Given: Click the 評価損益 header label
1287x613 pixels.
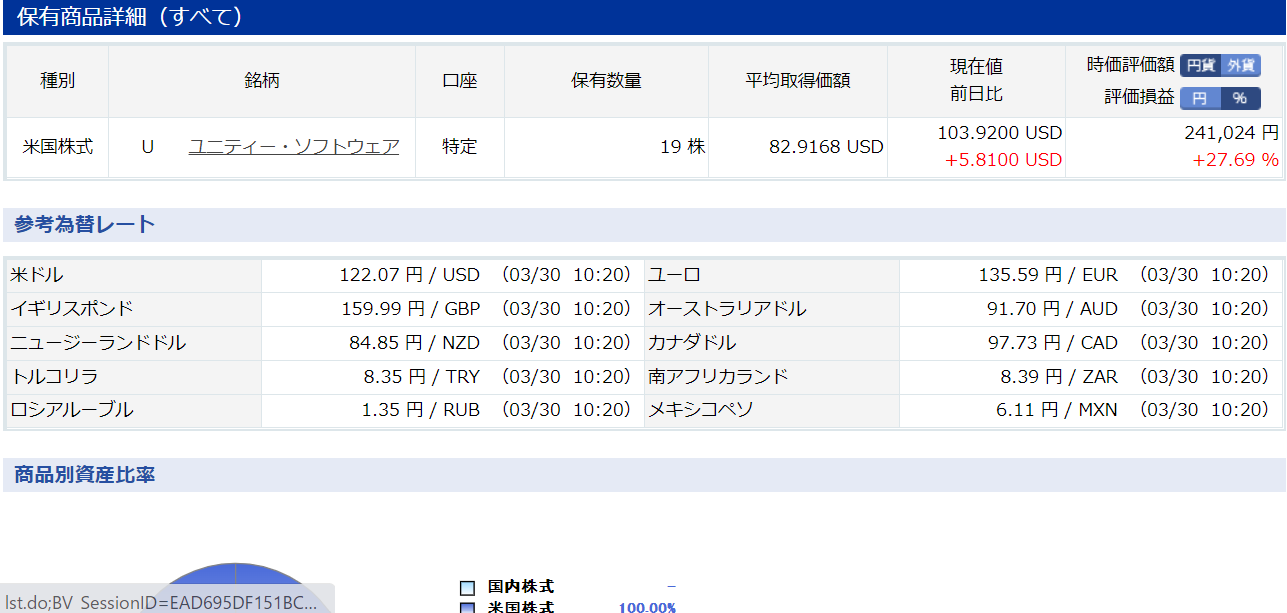Looking at the screenshot, I should [1140, 98].
